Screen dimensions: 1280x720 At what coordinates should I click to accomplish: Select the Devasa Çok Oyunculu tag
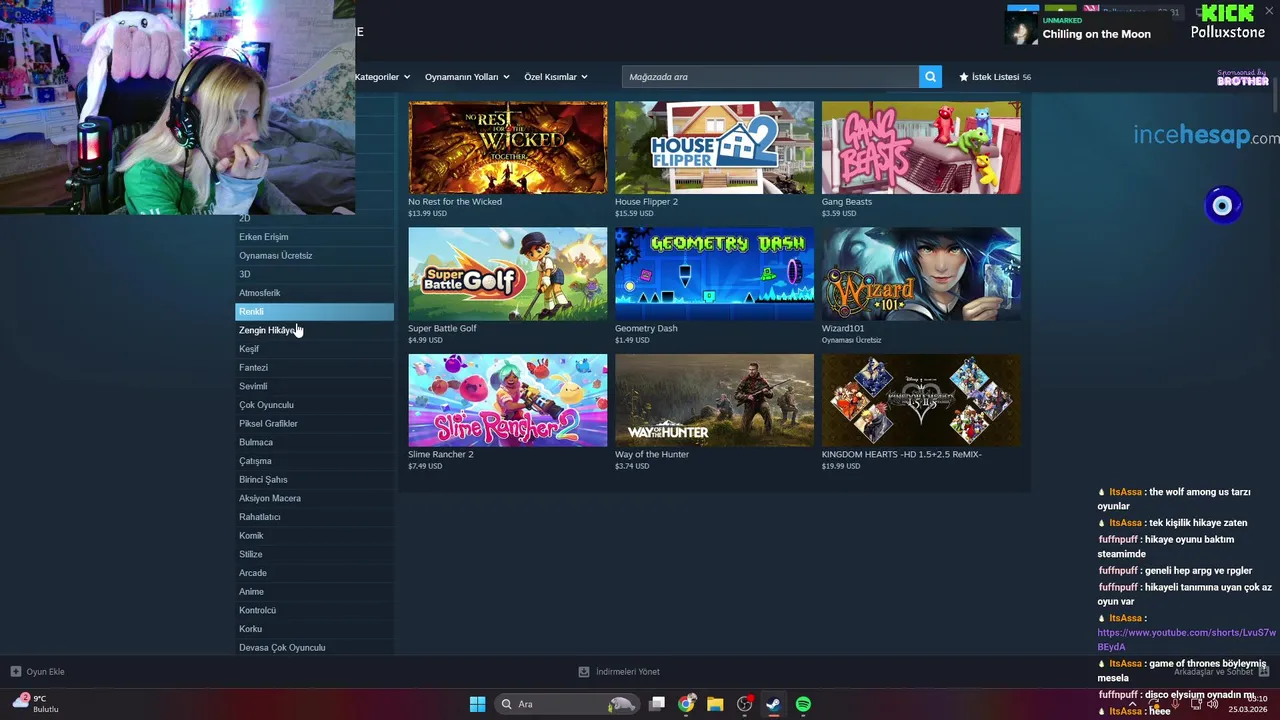[314, 648]
